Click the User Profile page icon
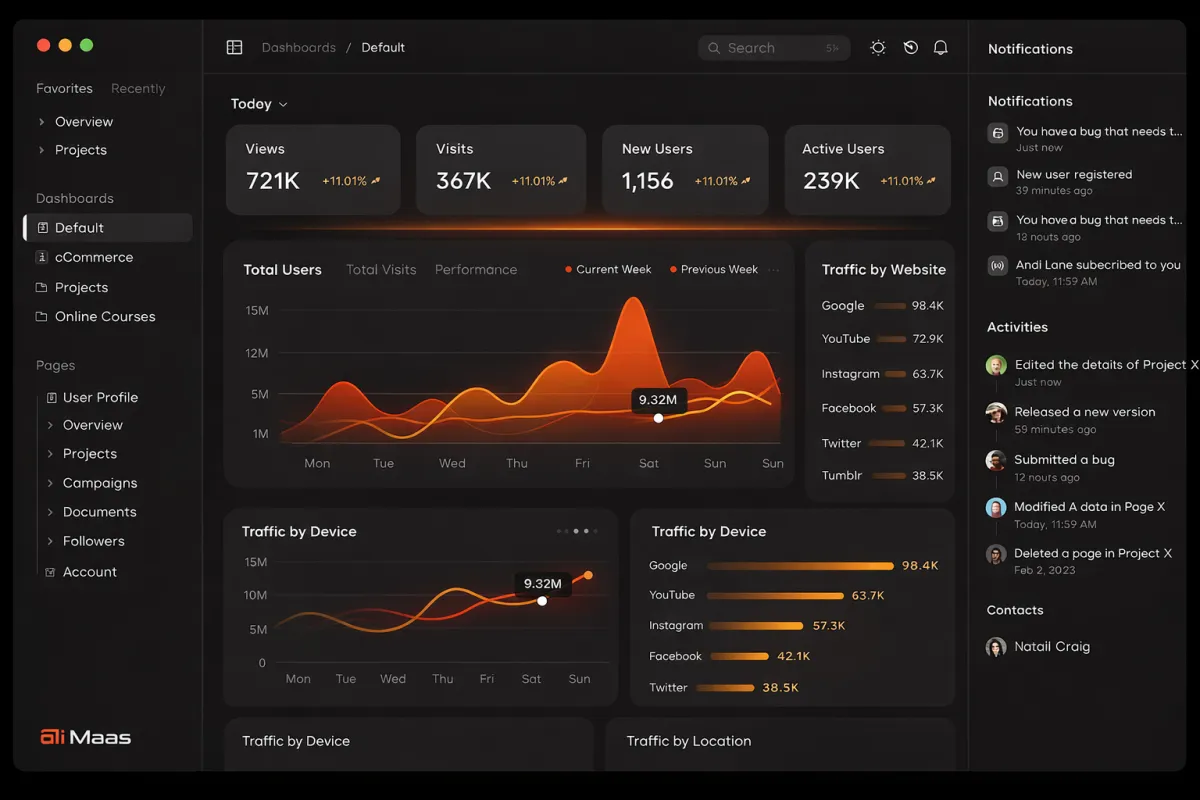Screen dimensions: 1200x800 pos(52,397)
